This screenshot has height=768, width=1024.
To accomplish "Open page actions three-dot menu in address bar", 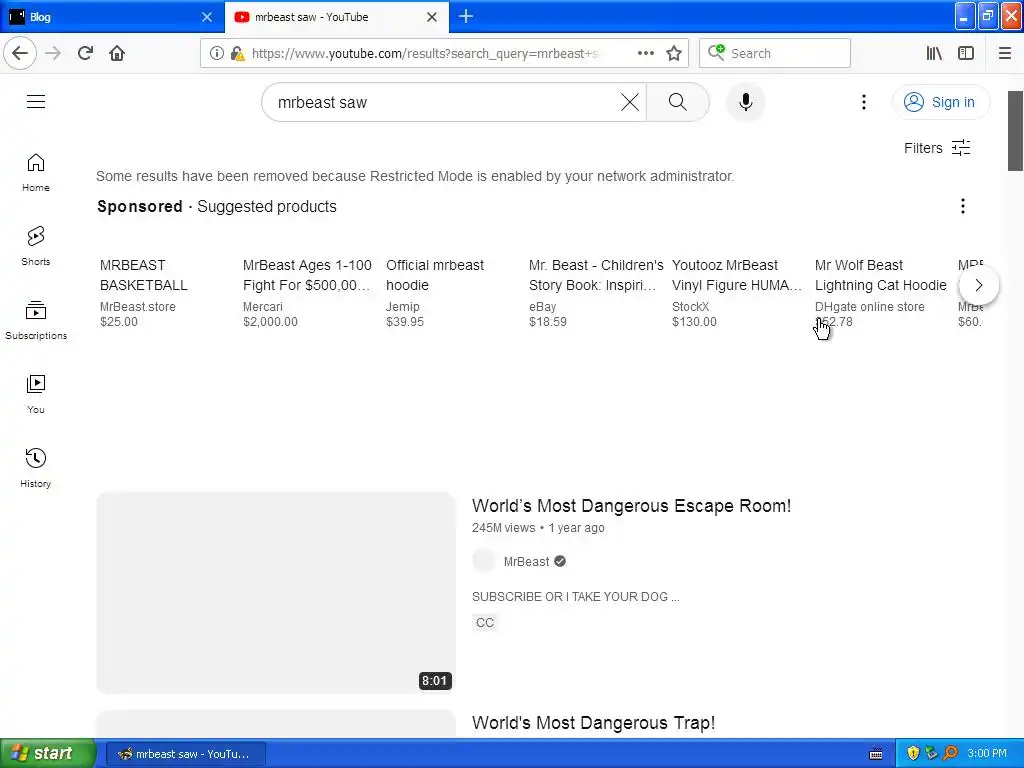I will pyautogui.click(x=646, y=53).
